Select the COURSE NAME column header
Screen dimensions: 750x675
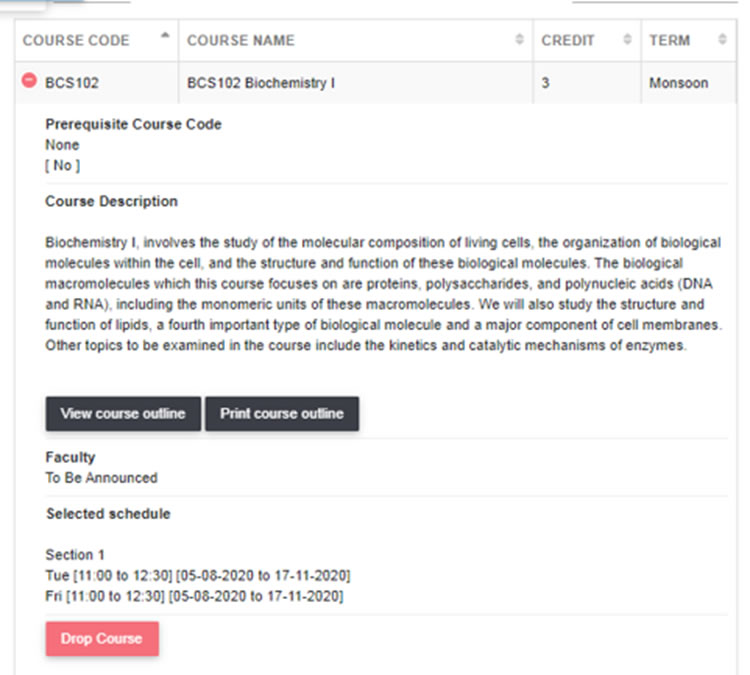pos(355,40)
